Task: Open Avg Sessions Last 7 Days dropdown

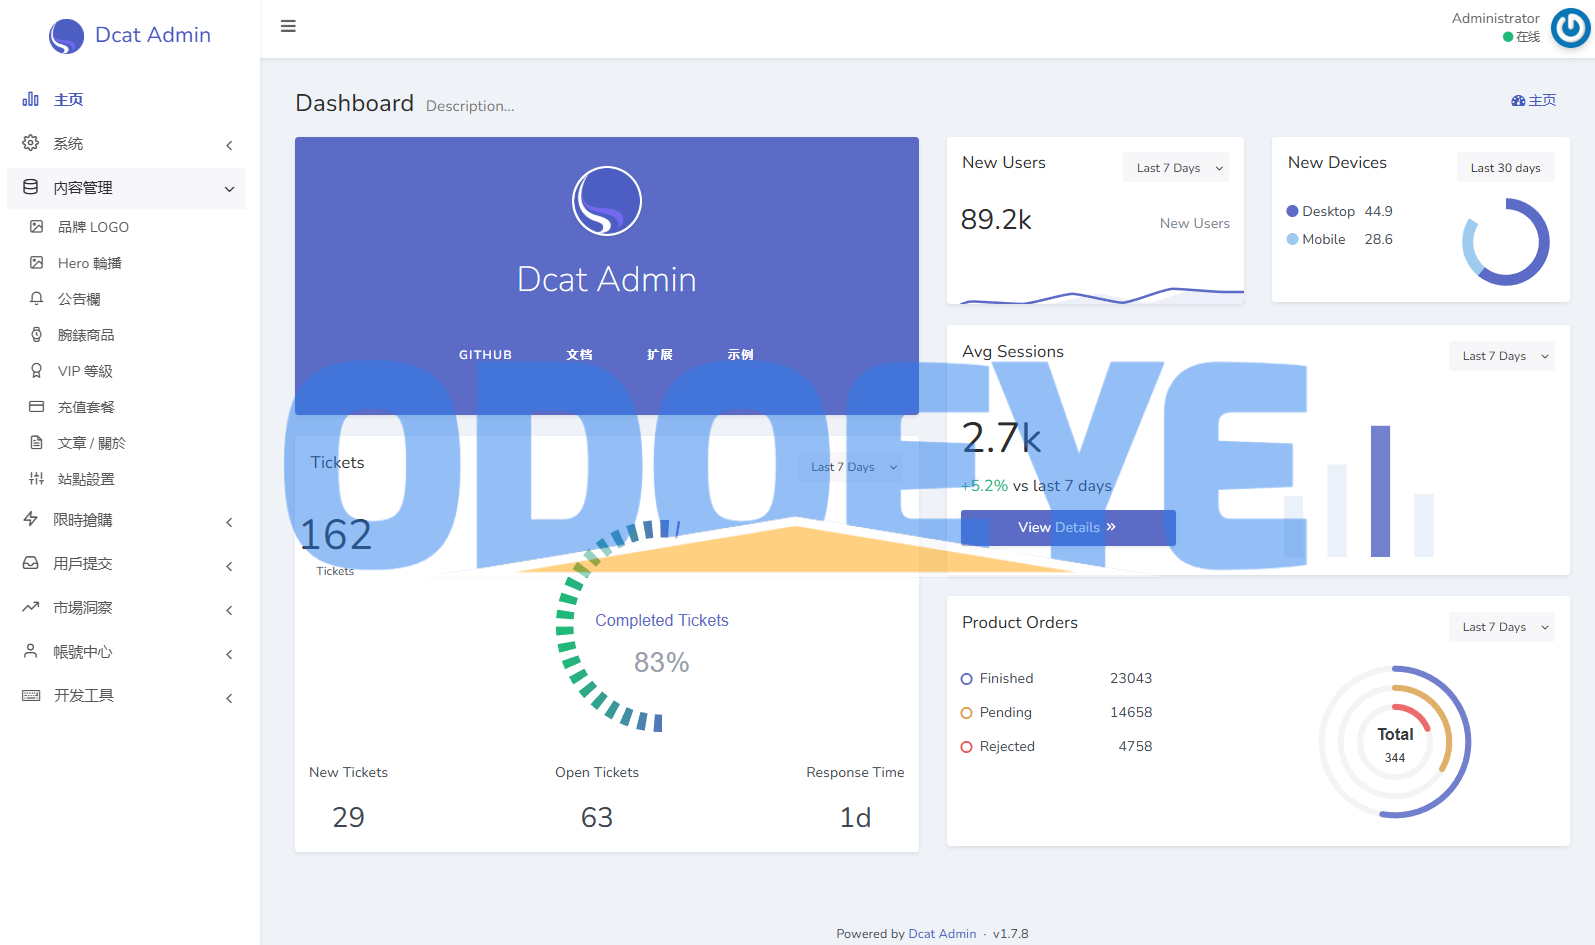Action: pyautogui.click(x=1502, y=356)
